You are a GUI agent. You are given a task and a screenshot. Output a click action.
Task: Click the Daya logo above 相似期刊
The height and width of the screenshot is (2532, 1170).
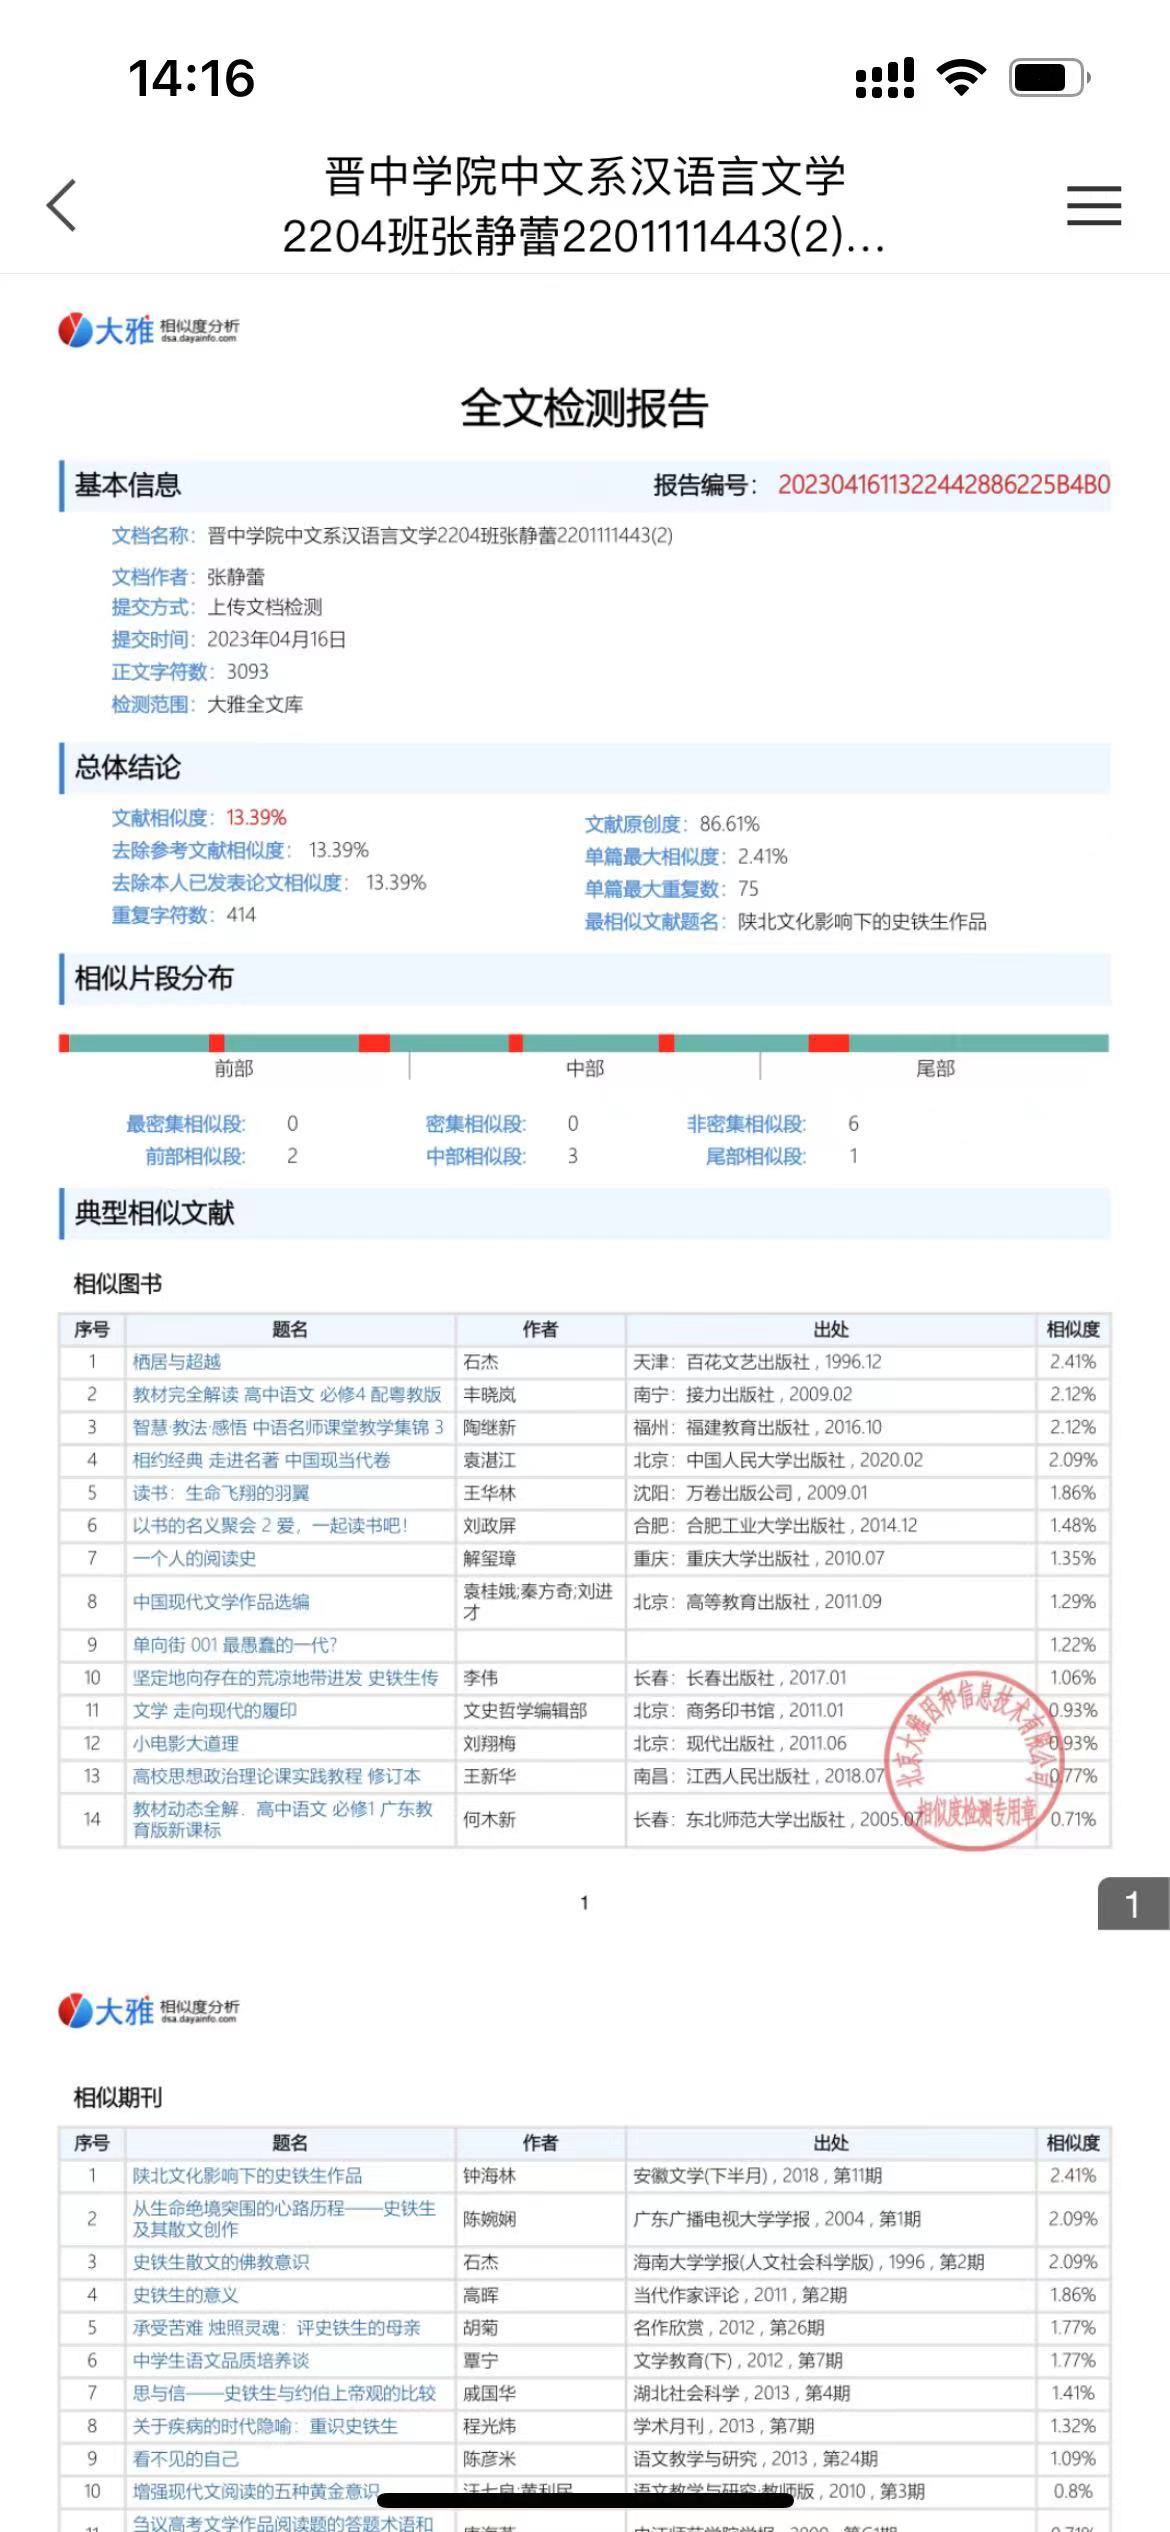click(x=148, y=2010)
